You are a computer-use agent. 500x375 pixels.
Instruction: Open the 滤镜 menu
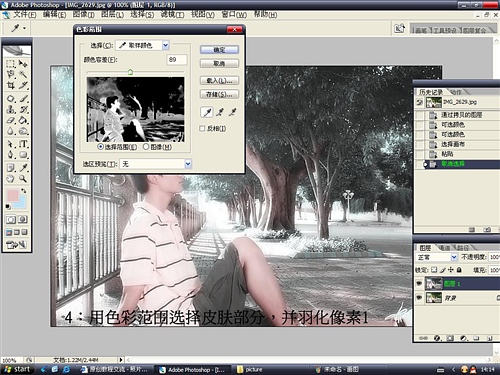pyautogui.click(x=173, y=15)
